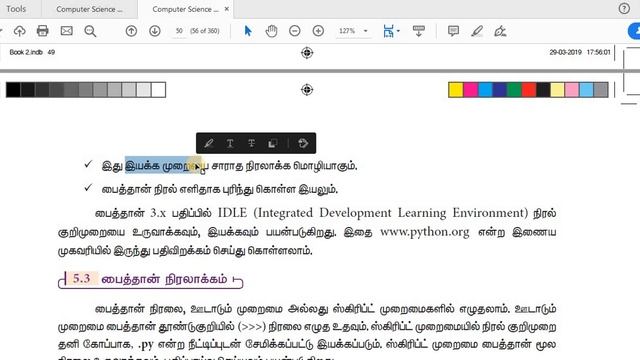Click the 5.3 section heading

150,280
